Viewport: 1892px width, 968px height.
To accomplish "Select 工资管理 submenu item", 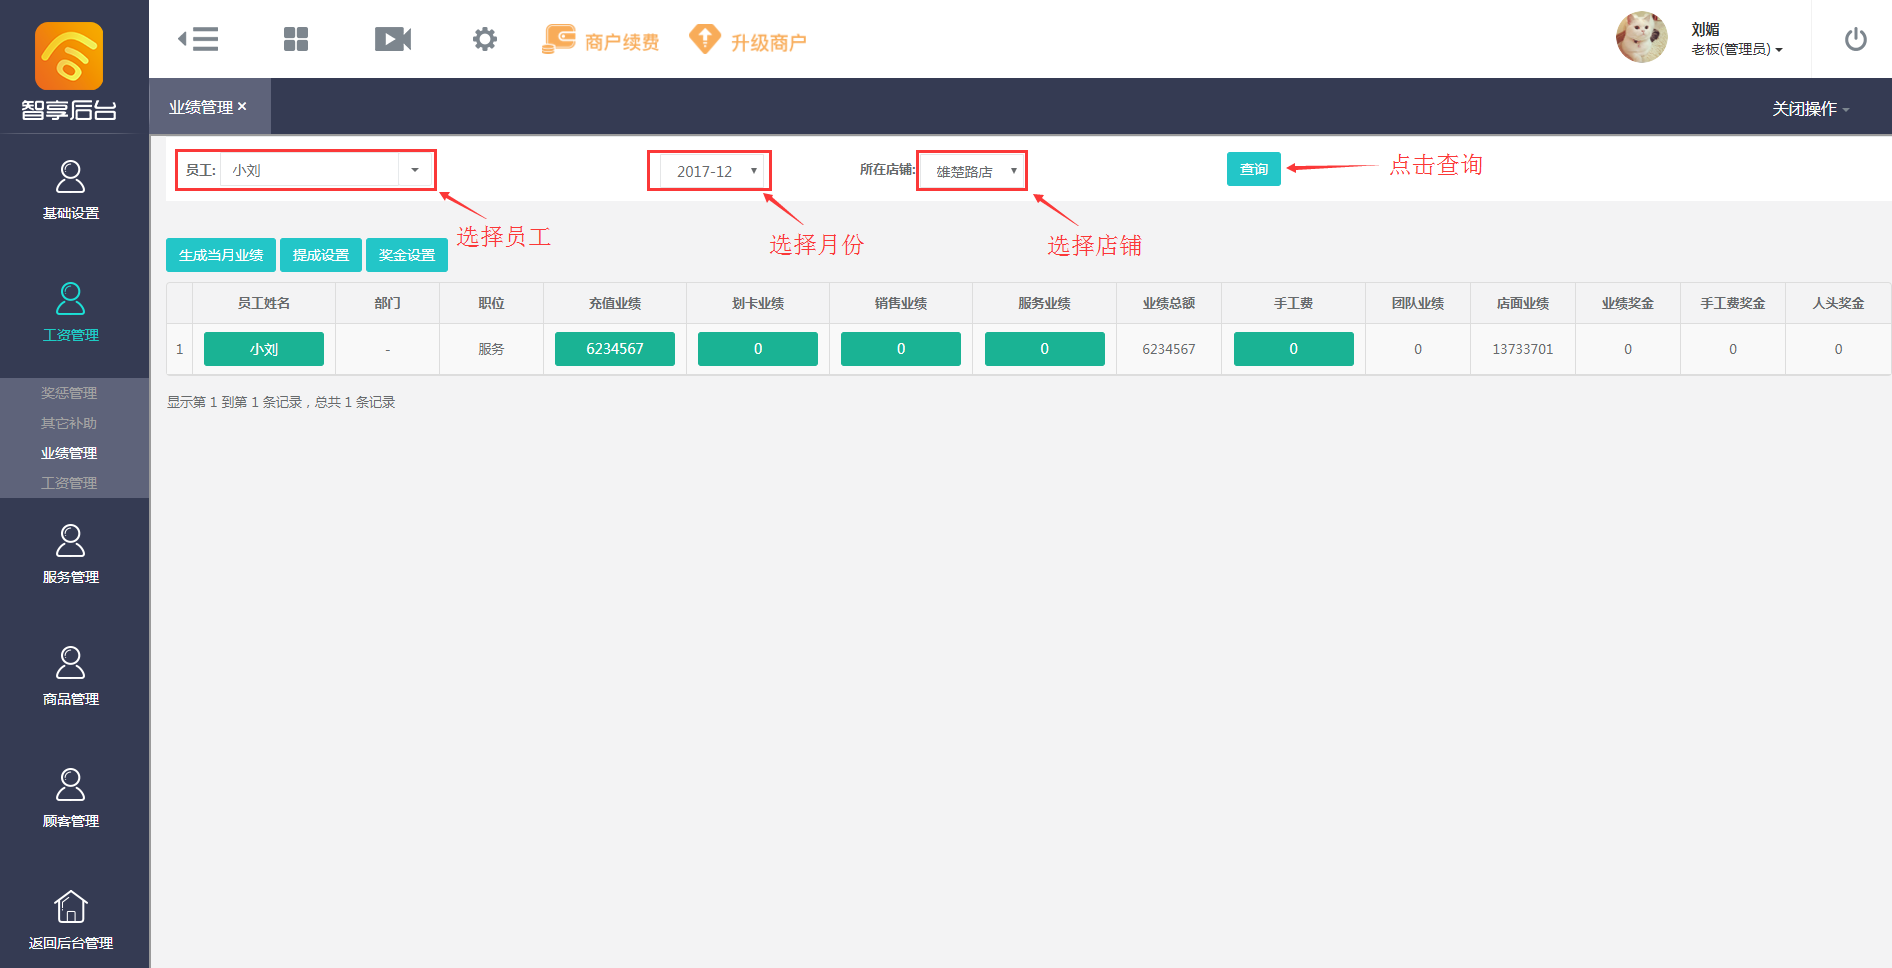I will tap(69, 483).
